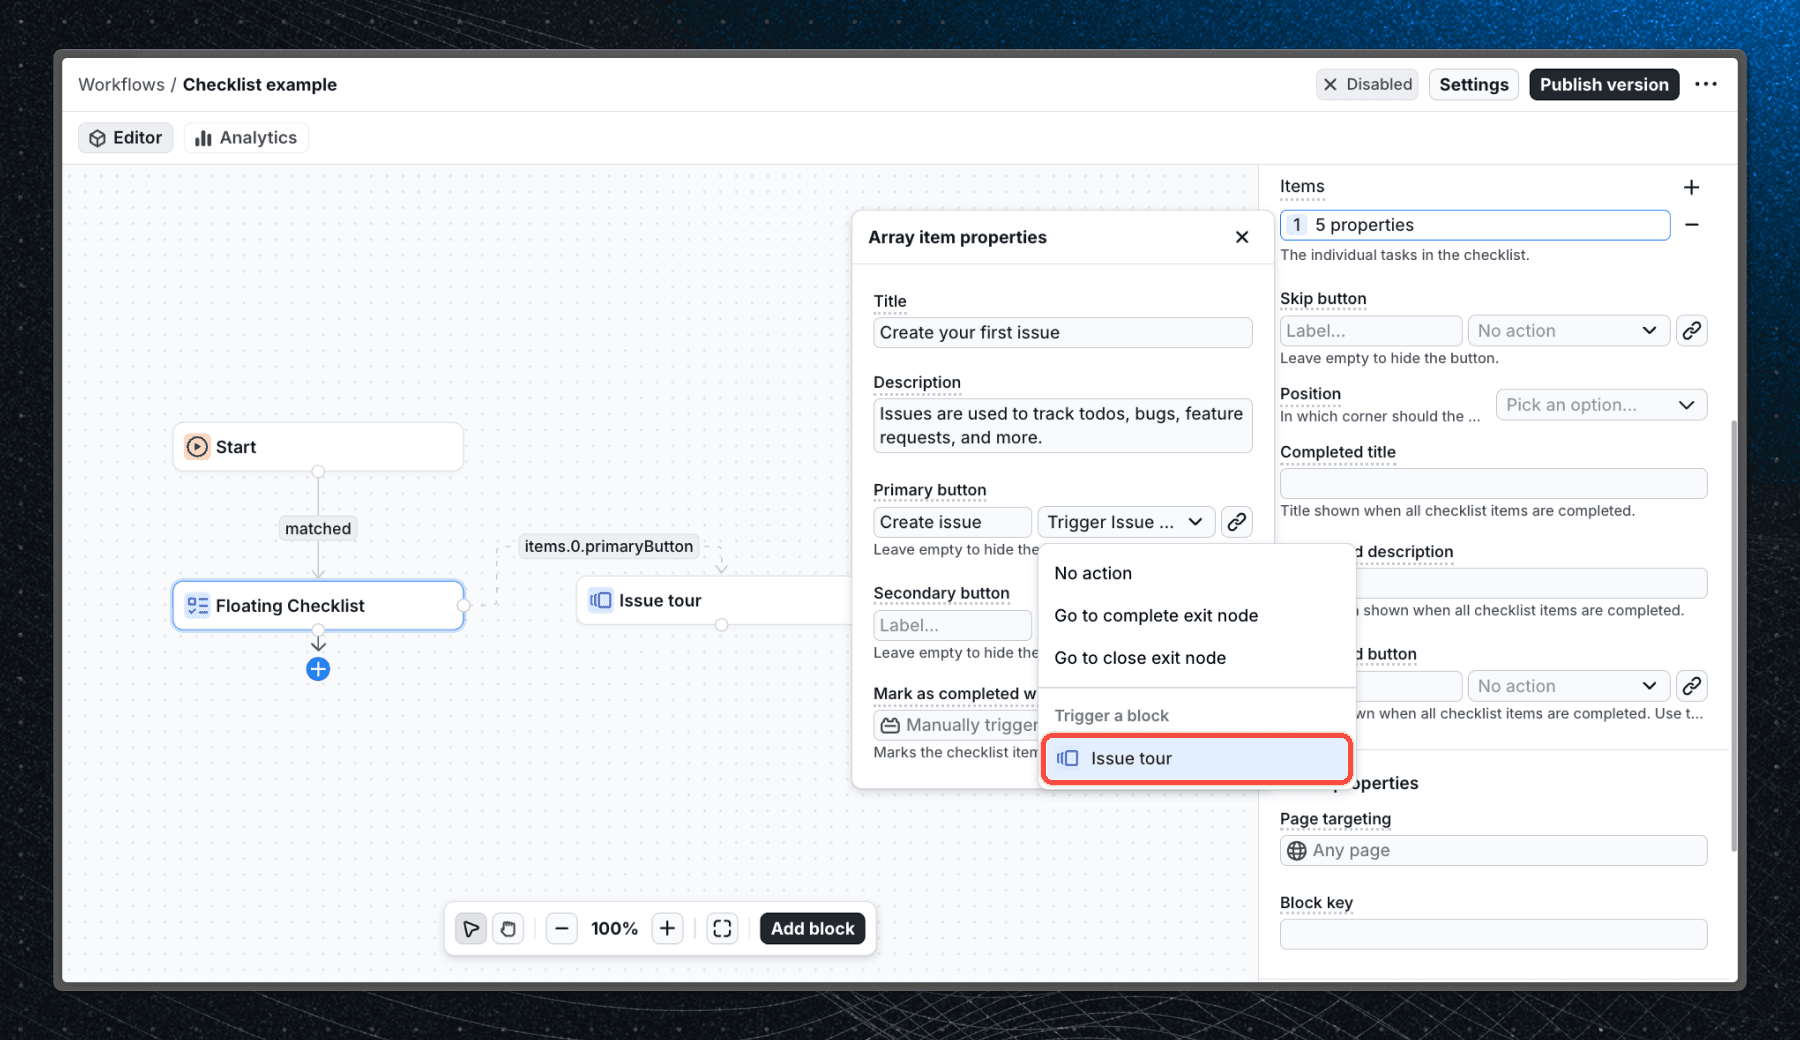Expand the Skip button No action dropdown
Viewport: 1800px width, 1040px height.
[1567, 331]
